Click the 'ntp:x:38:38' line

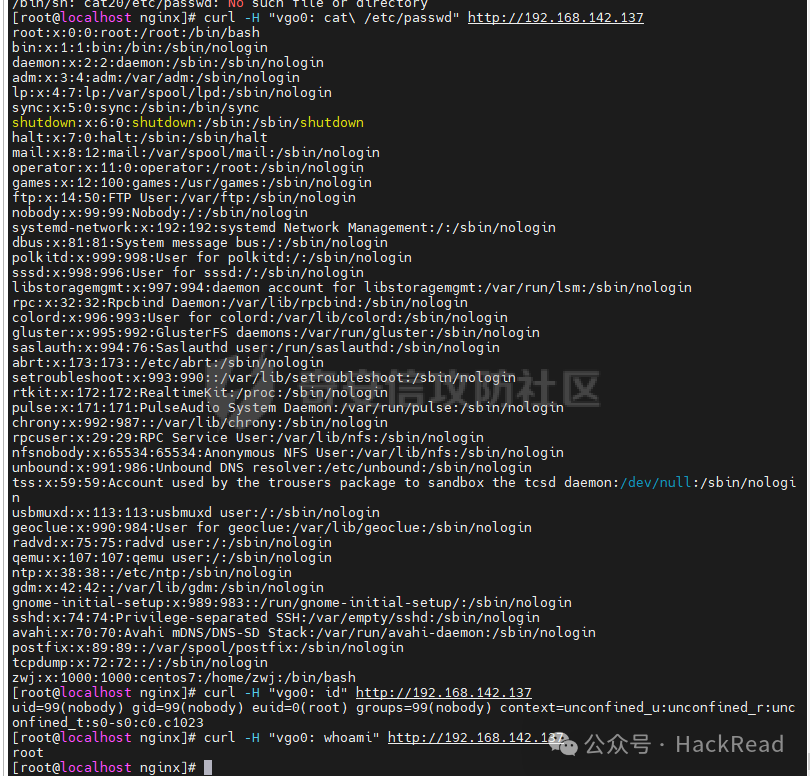[152, 572]
